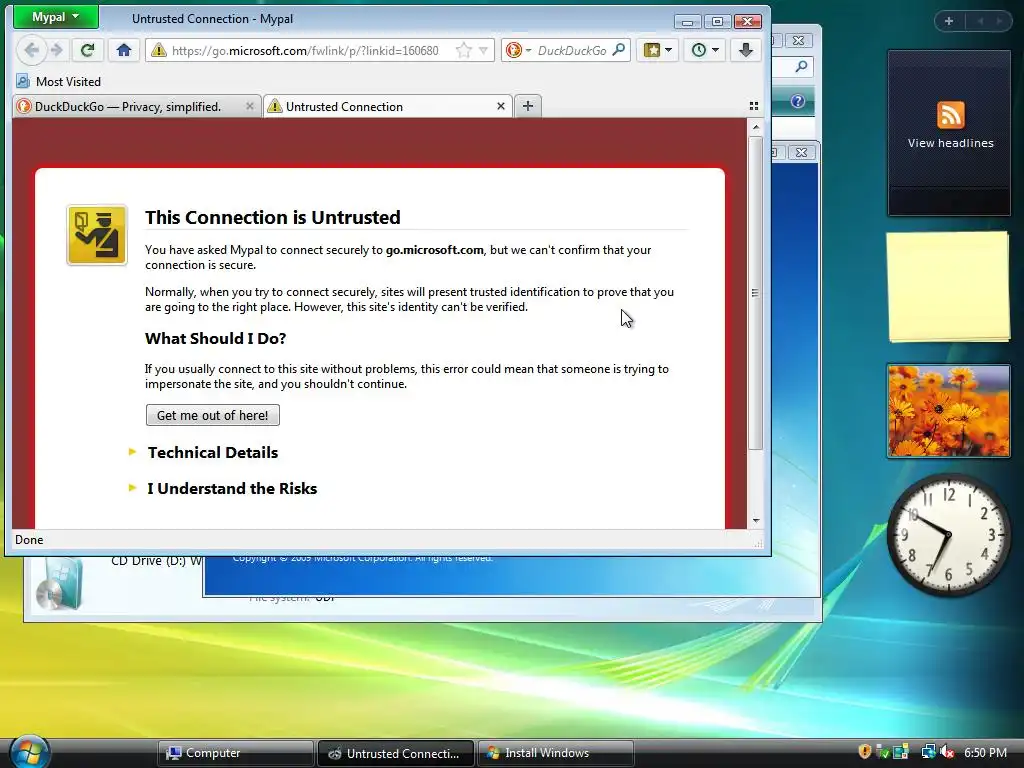Open the Downloads arrow button
The height and width of the screenshot is (768, 1024).
(x=746, y=50)
